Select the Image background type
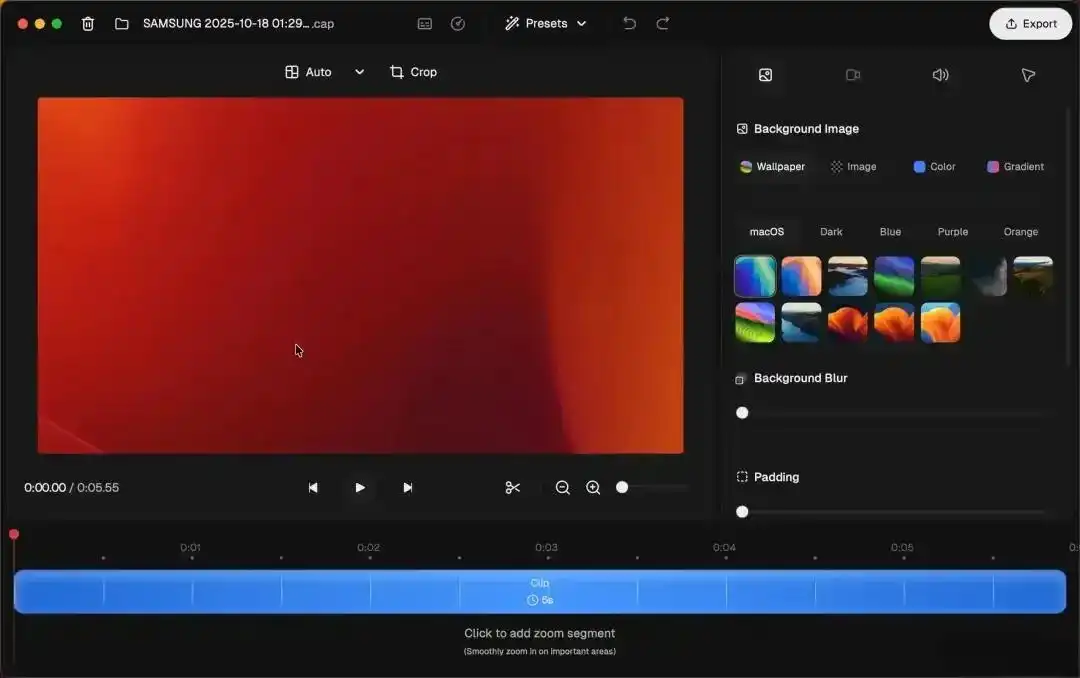Screen dimensions: 1080x678 pyautogui.click(x=853, y=167)
